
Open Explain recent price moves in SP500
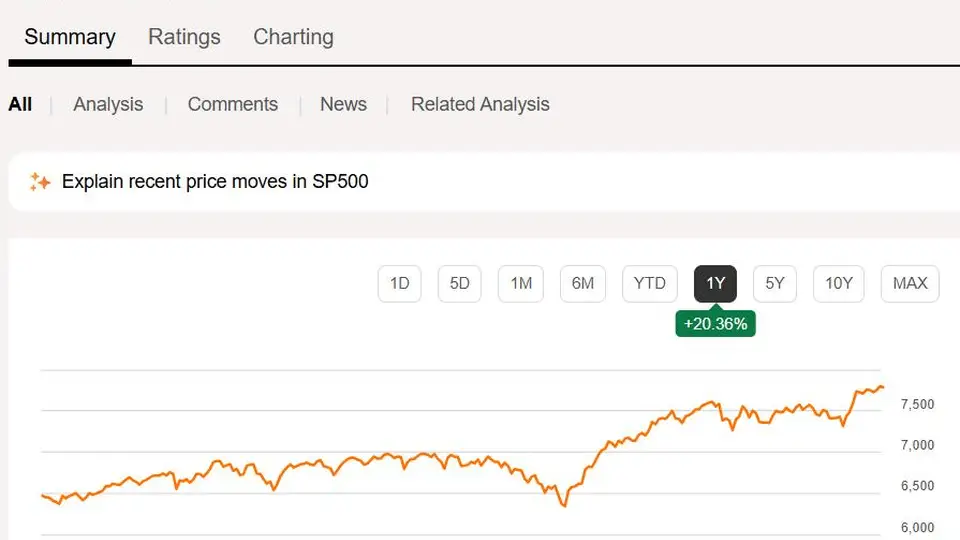pyautogui.click(x=215, y=182)
